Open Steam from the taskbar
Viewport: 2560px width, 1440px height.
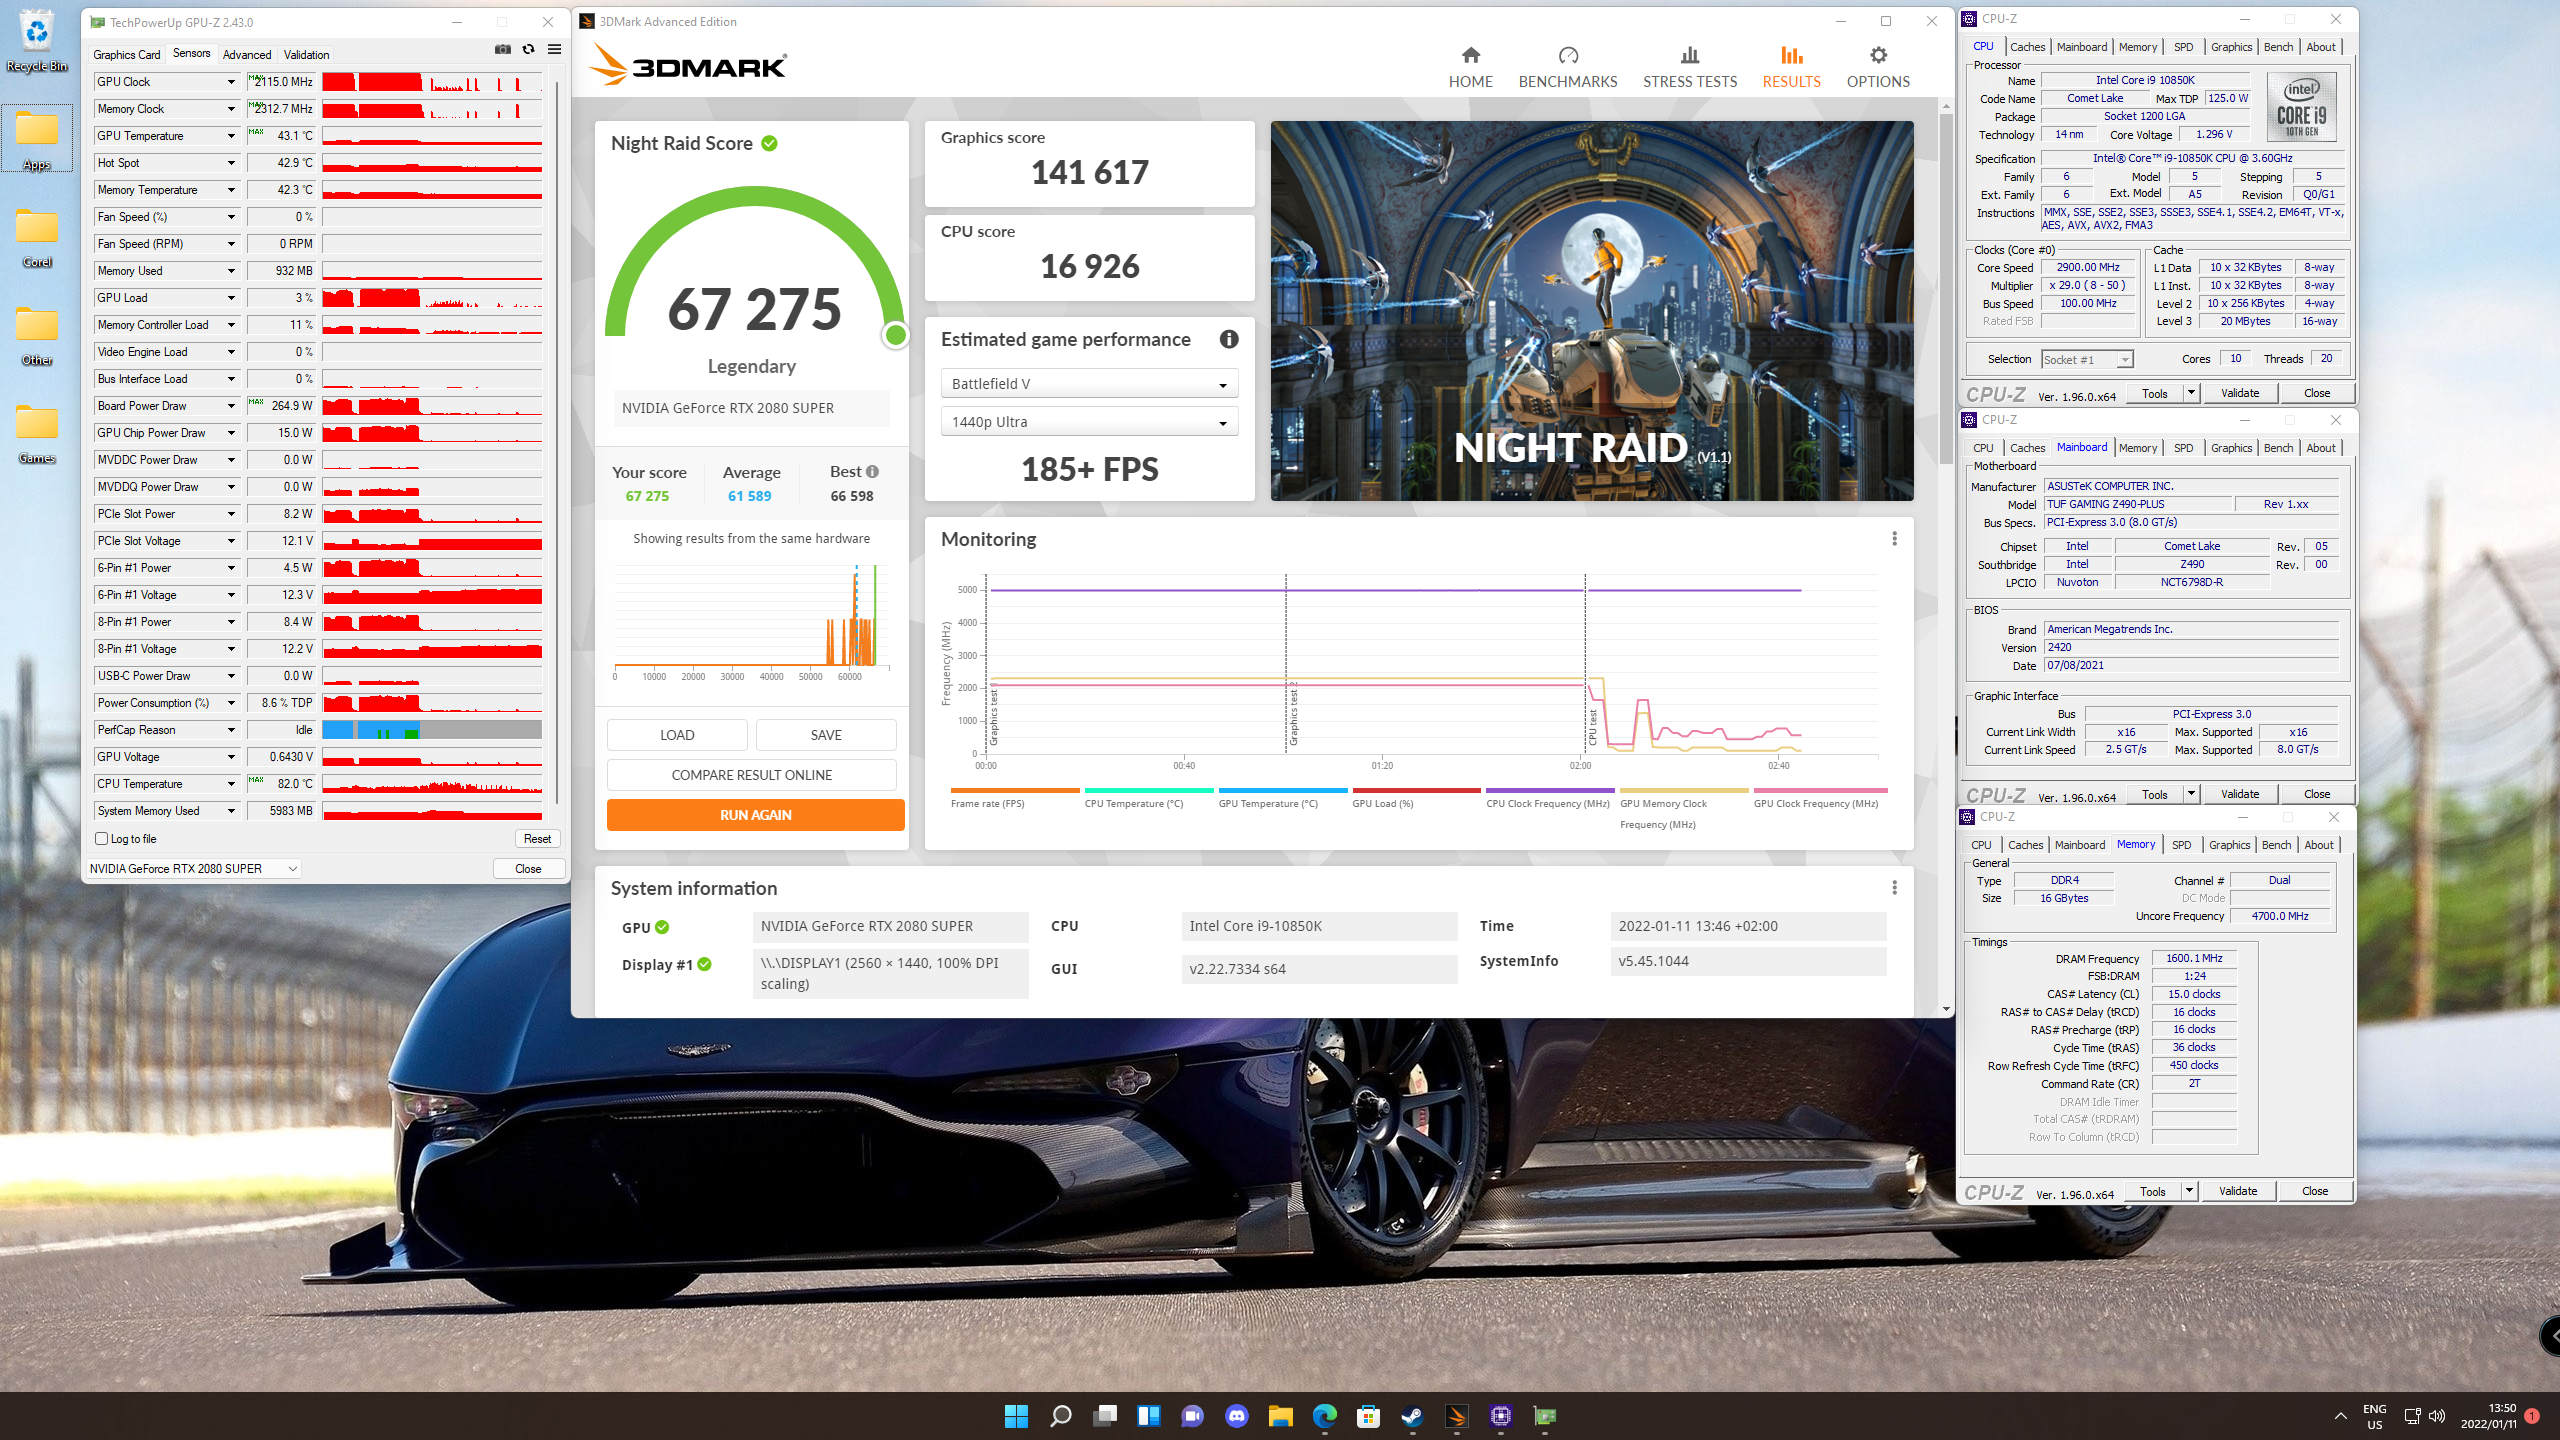tap(1412, 1416)
